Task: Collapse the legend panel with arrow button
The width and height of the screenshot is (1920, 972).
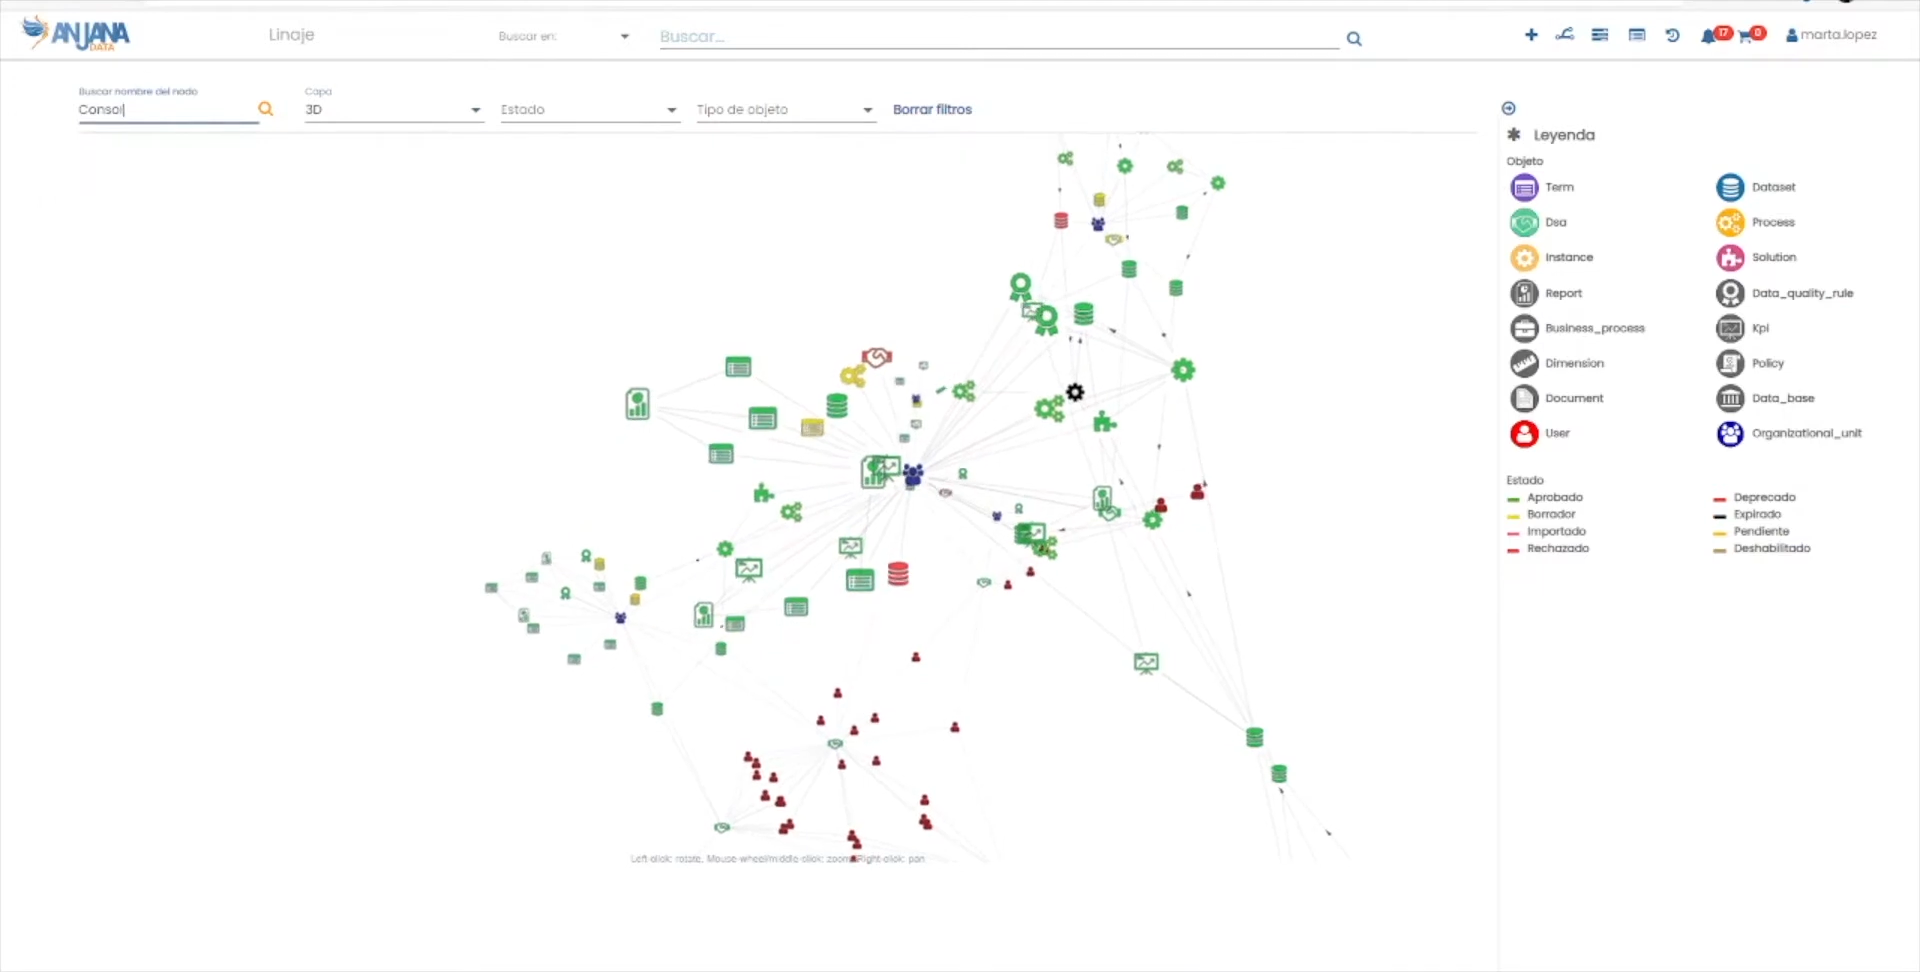Action: tap(1509, 108)
